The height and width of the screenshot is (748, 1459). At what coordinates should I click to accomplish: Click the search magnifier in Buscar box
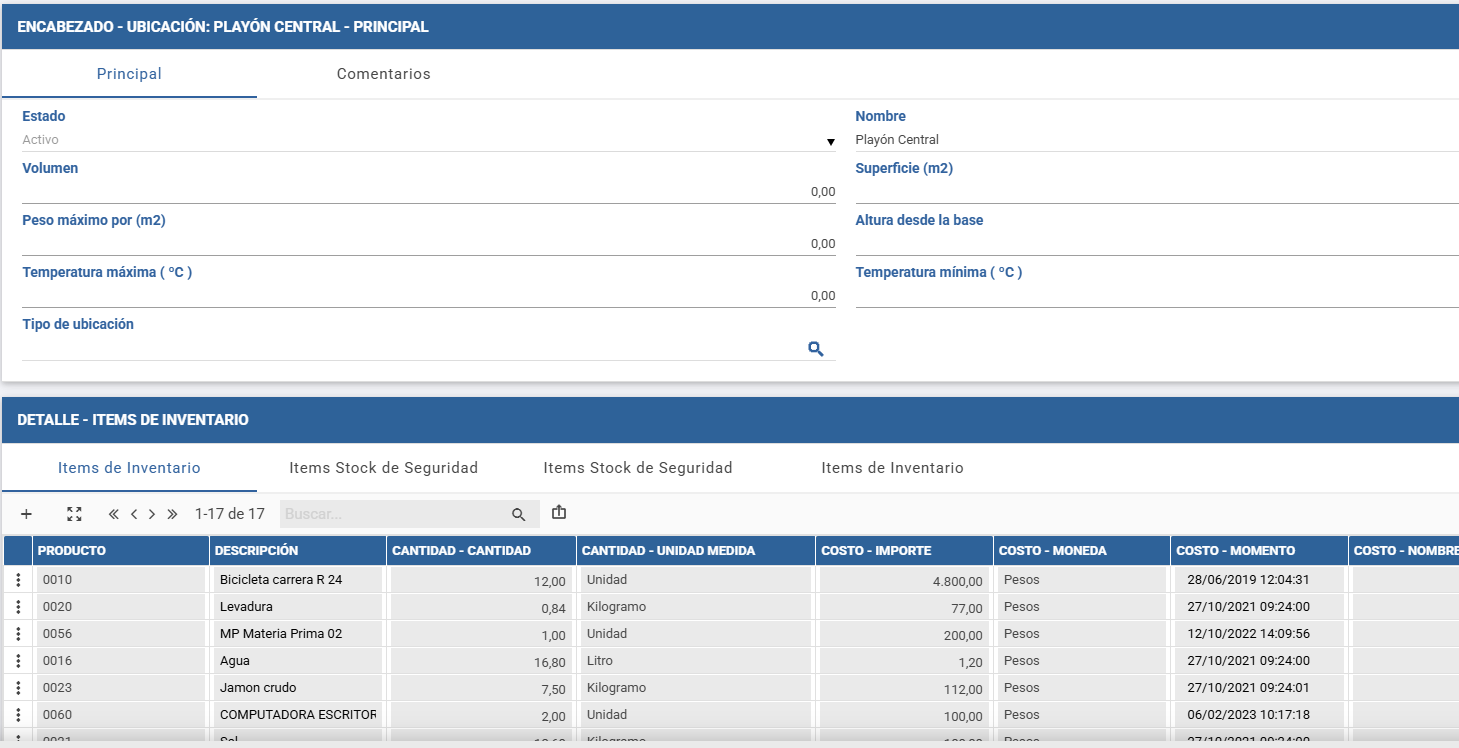coord(518,514)
